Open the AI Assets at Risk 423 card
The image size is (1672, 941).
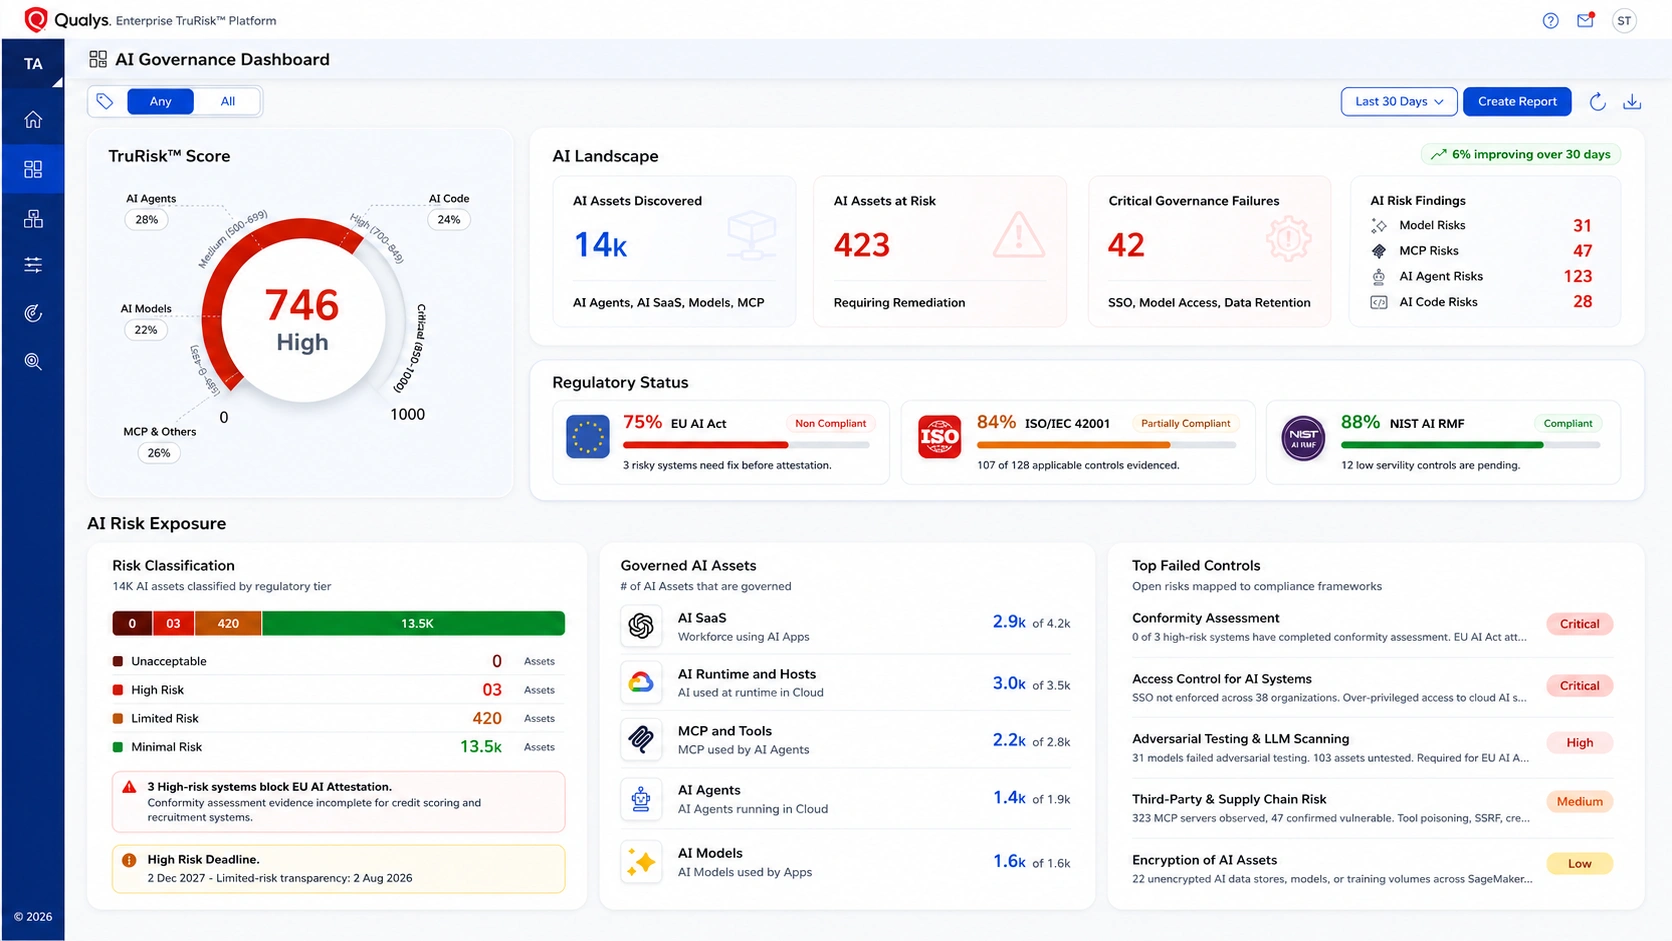940,251
